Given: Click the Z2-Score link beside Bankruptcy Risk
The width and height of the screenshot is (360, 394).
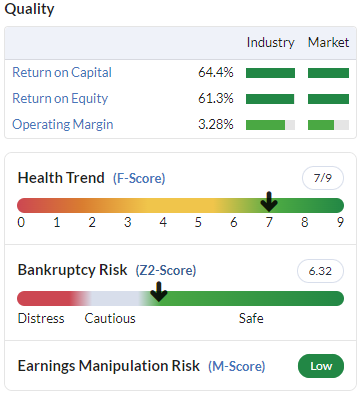Looking at the screenshot, I should (x=166, y=270).
